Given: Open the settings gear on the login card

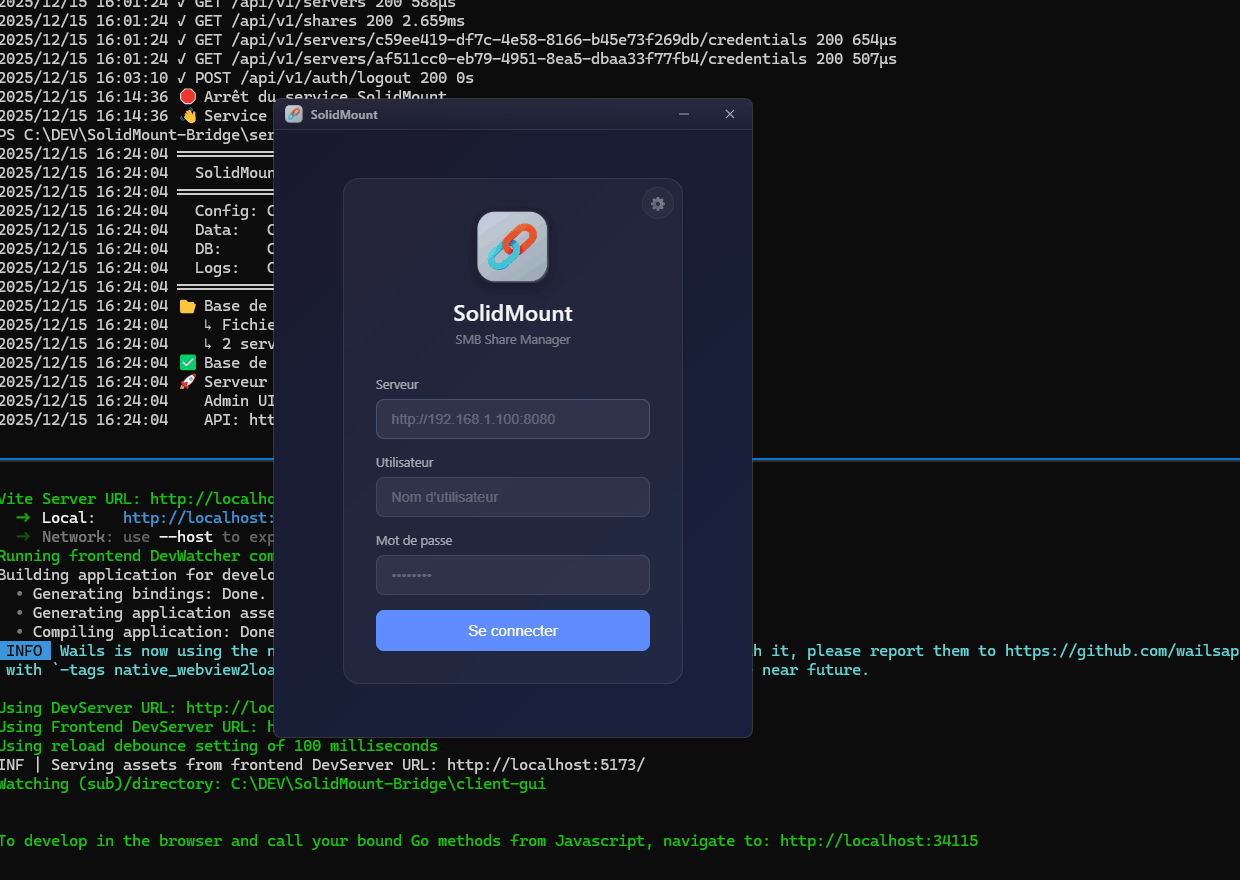Looking at the screenshot, I should pyautogui.click(x=657, y=203).
